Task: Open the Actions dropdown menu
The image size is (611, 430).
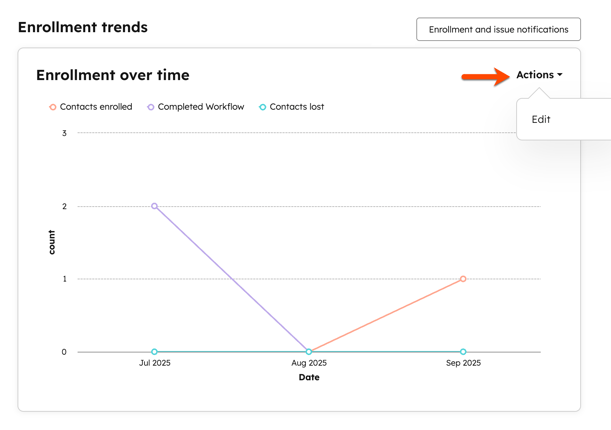Action: click(x=539, y=75)
